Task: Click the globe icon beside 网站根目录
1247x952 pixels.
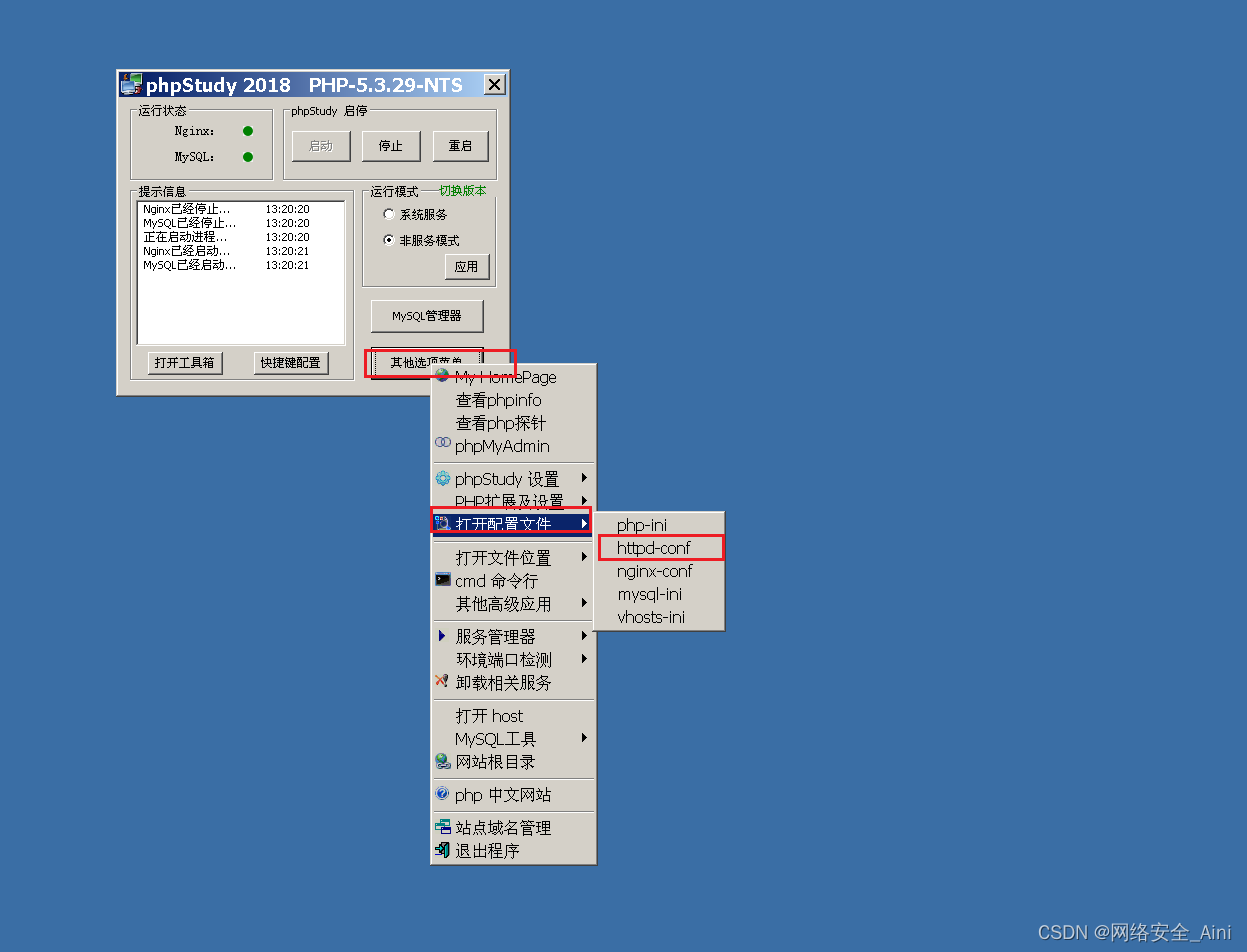Action: [443, 761]
